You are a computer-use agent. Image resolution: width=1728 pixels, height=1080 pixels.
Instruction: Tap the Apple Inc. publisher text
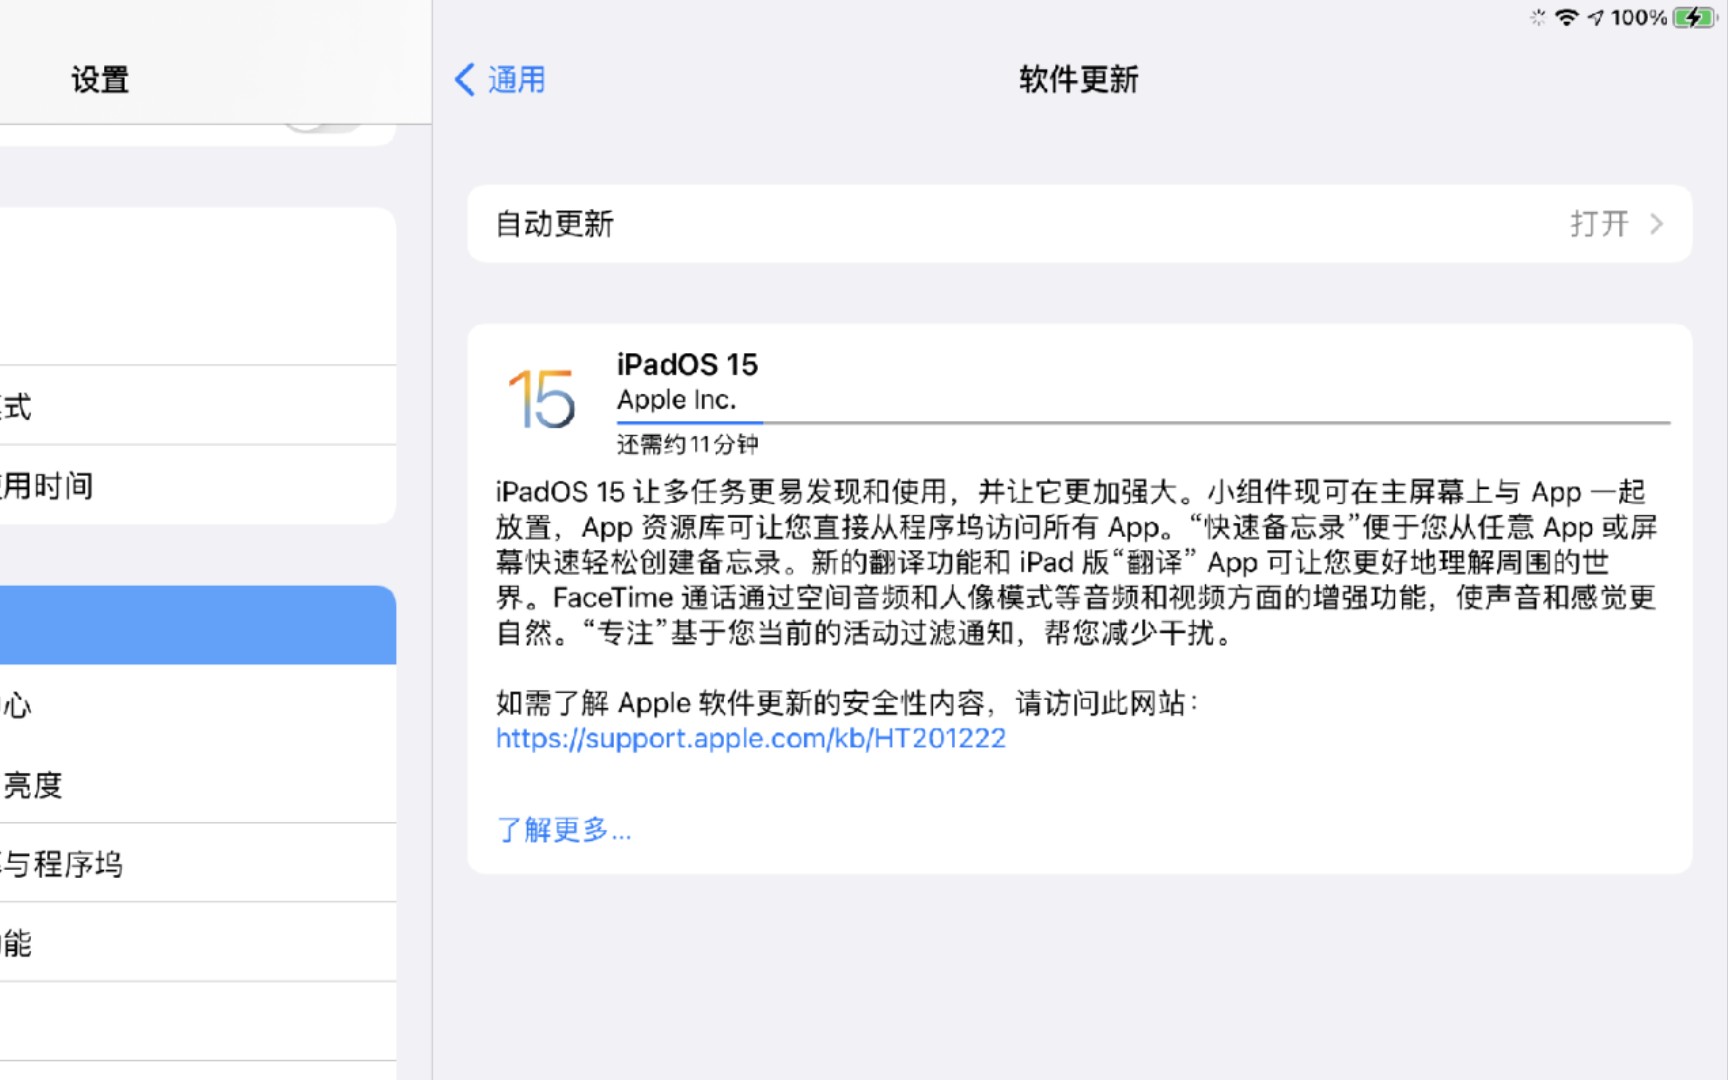coord(676,399)
